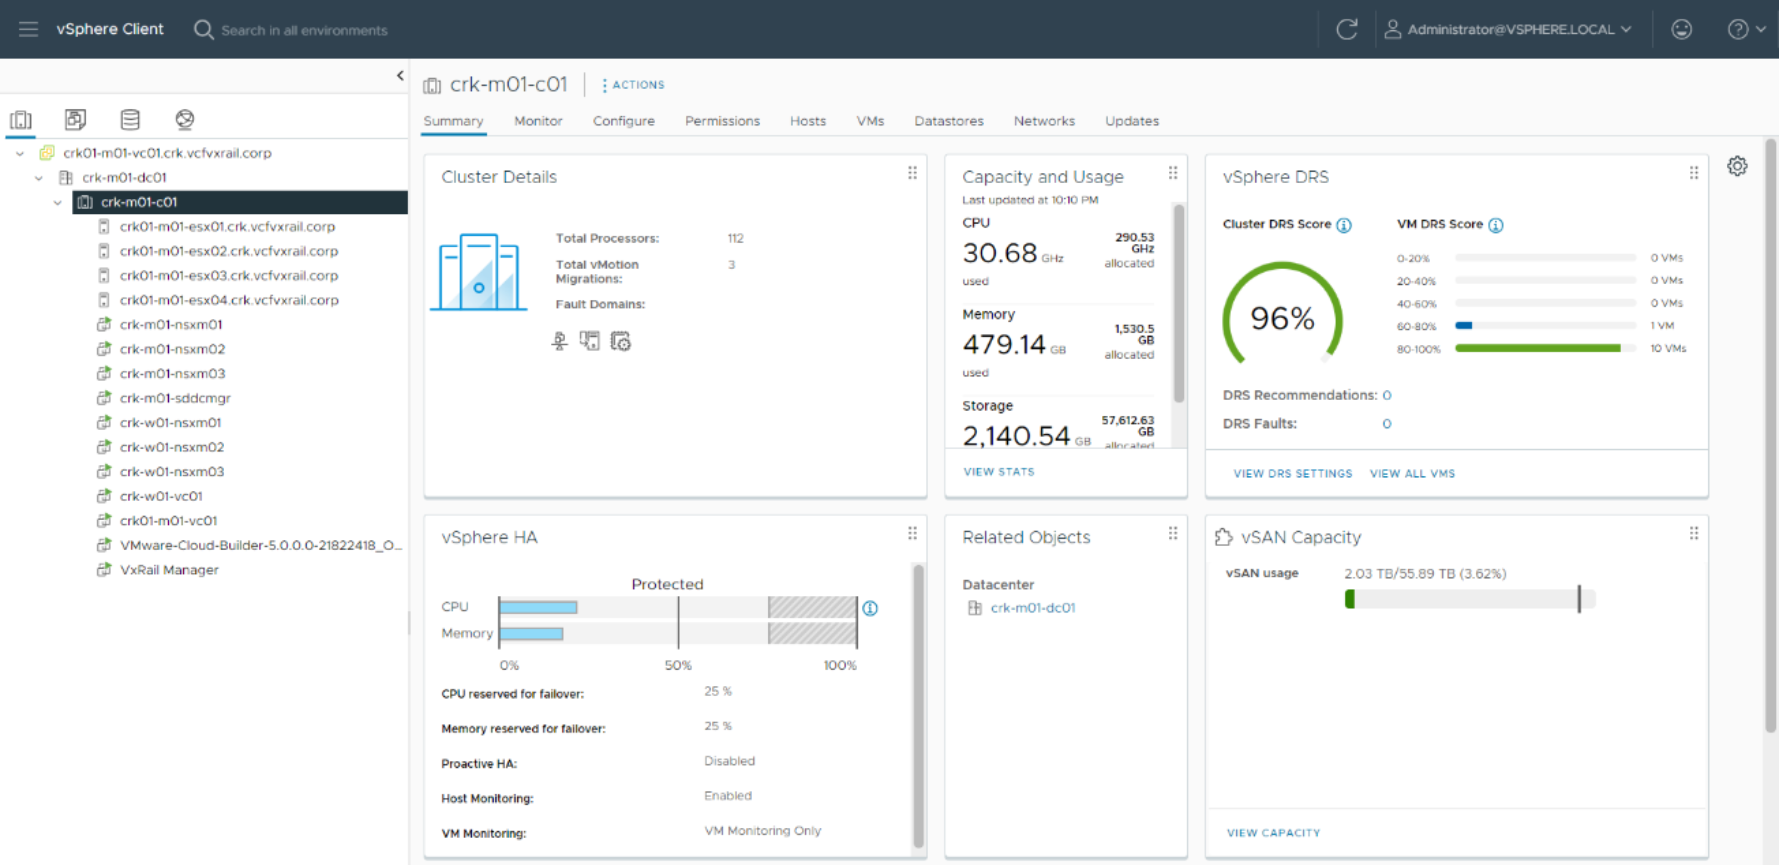Image resolution: width=1779 pixels, height=866 pixels.
Task: Click the vSAN usage capacity bar
Action: [1470, 599]
